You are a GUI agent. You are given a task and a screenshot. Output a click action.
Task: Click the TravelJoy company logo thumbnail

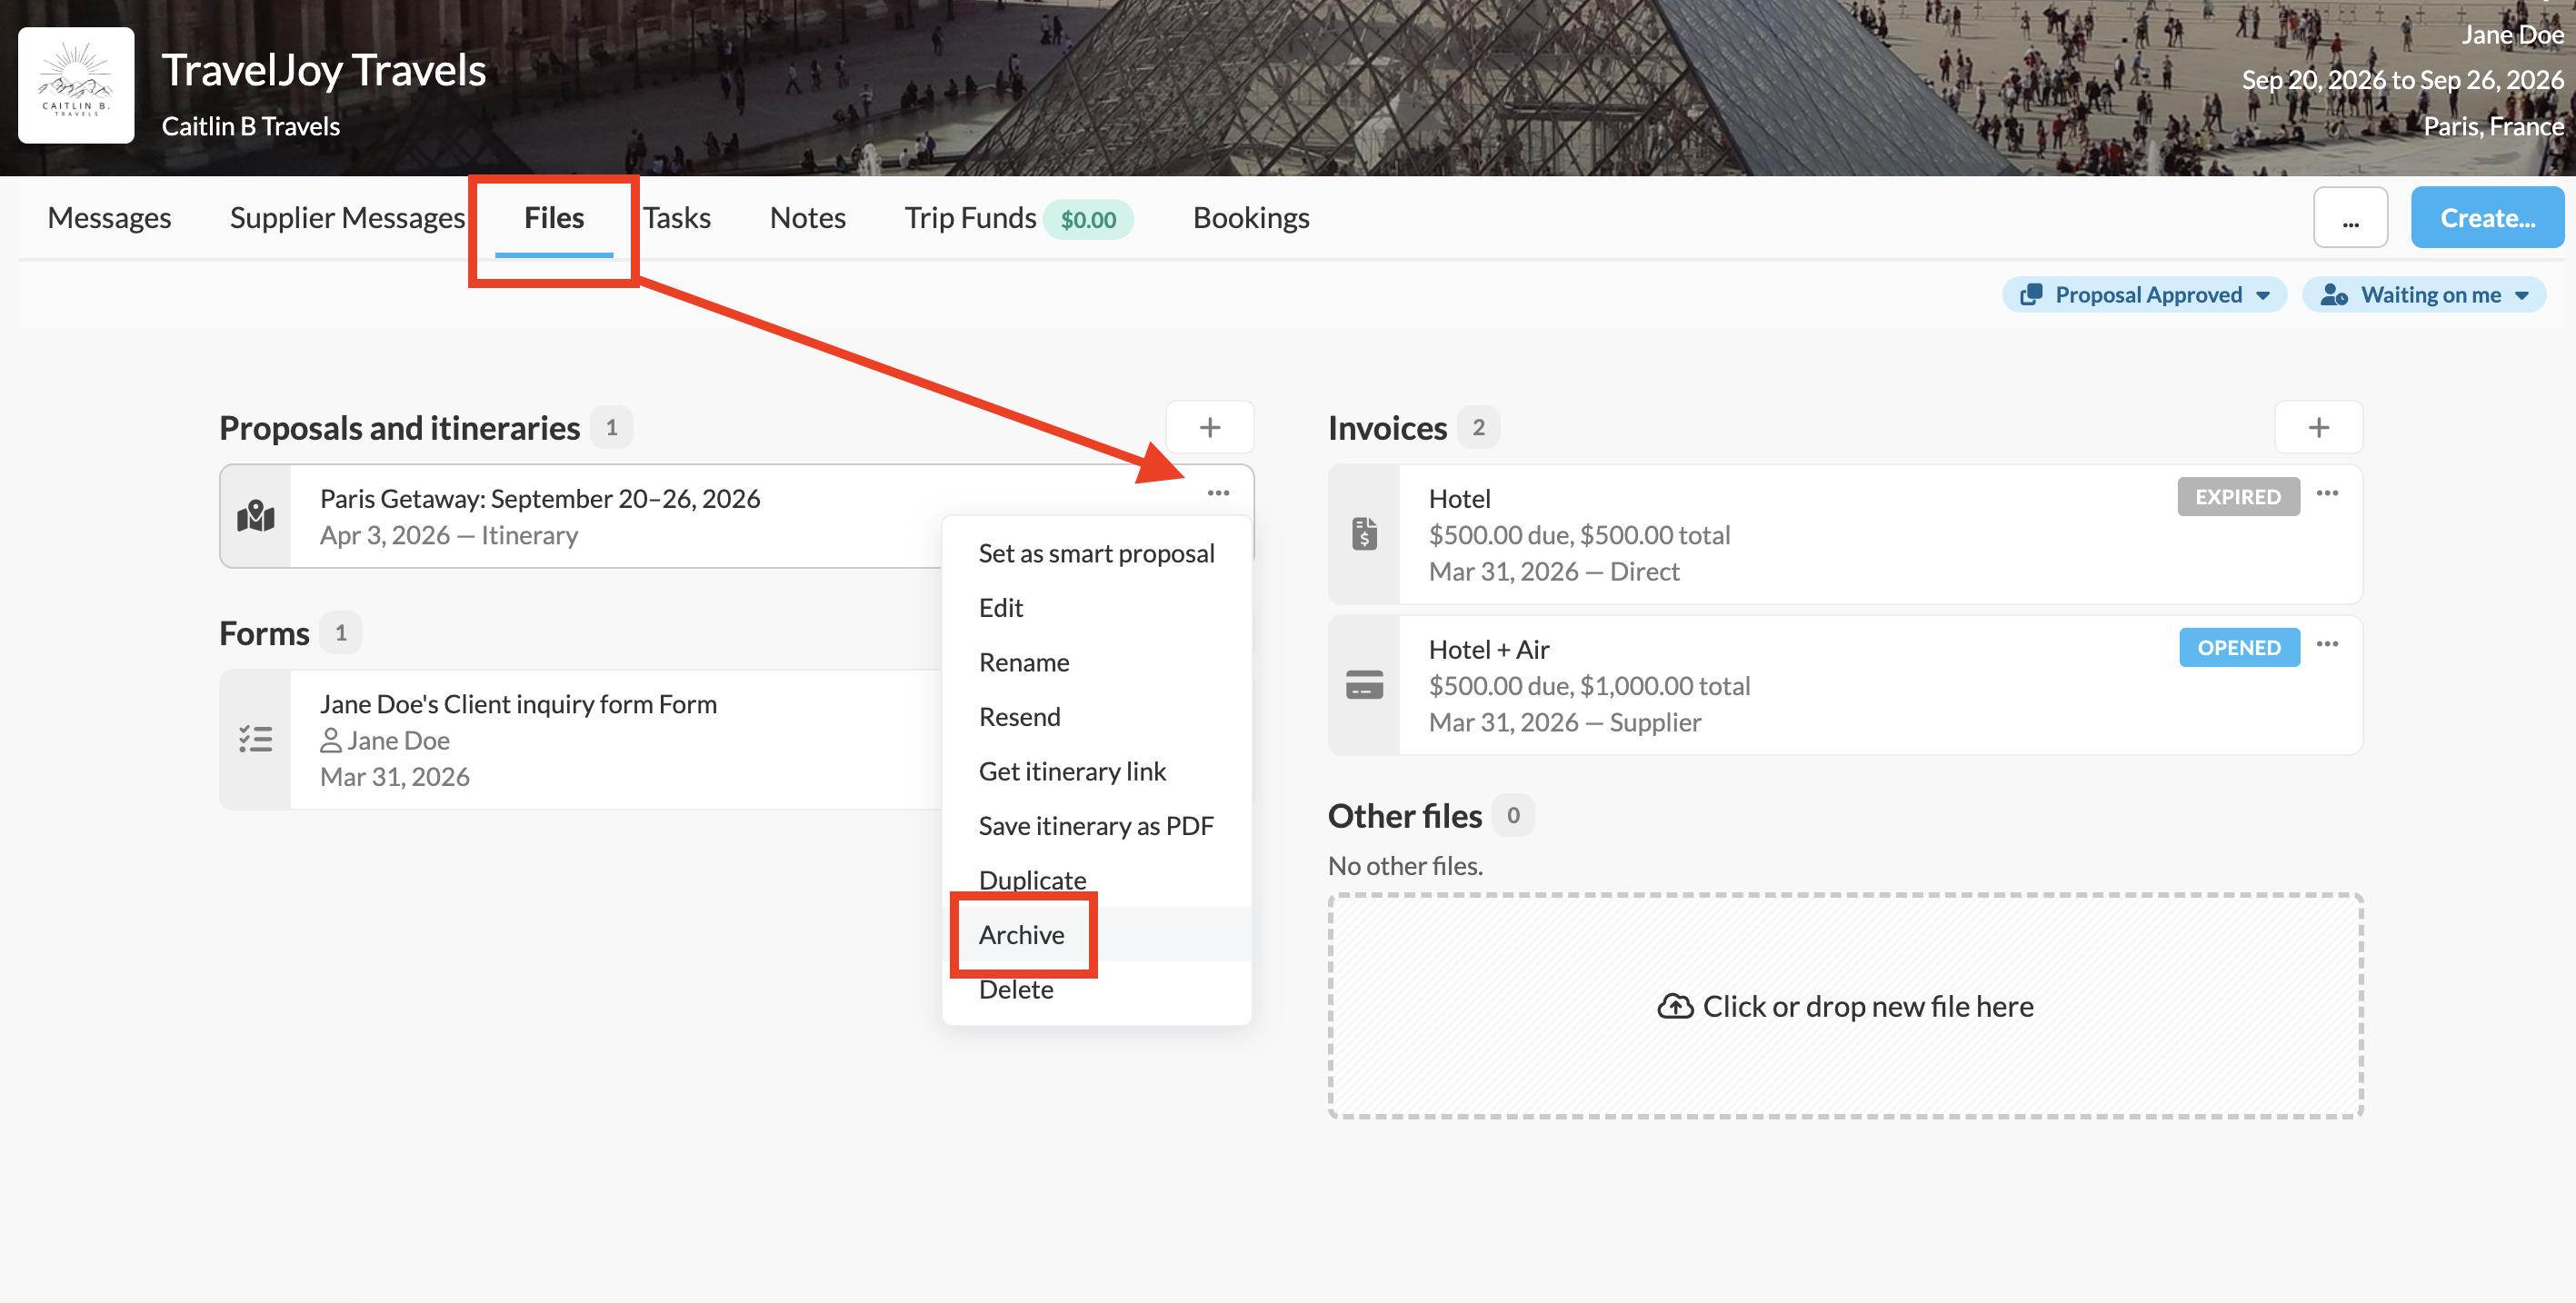76,85
